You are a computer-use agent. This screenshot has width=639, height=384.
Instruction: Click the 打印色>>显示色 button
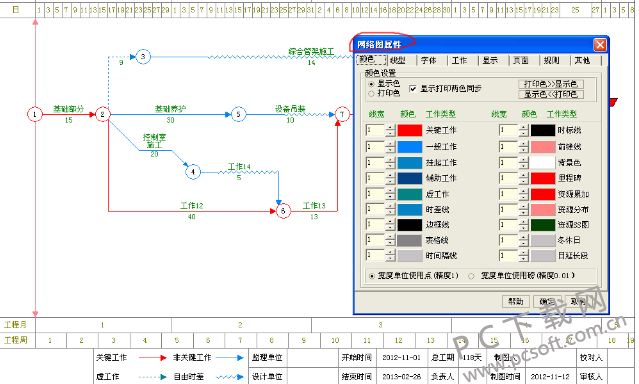tap(551, 84)
